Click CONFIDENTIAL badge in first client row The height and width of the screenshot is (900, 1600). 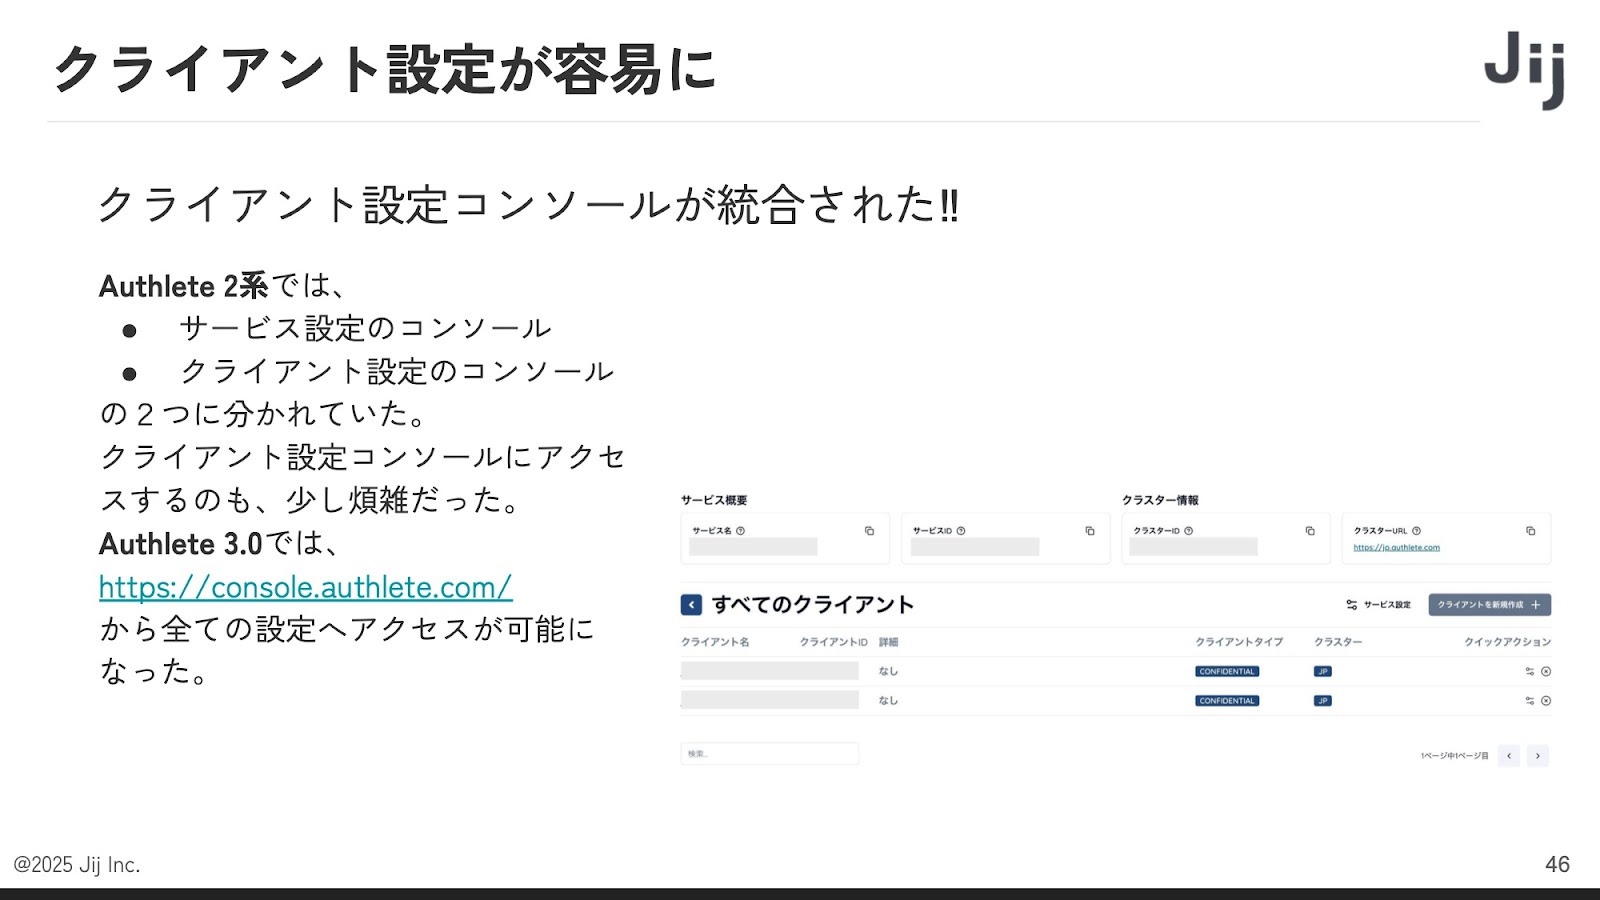1227,672
